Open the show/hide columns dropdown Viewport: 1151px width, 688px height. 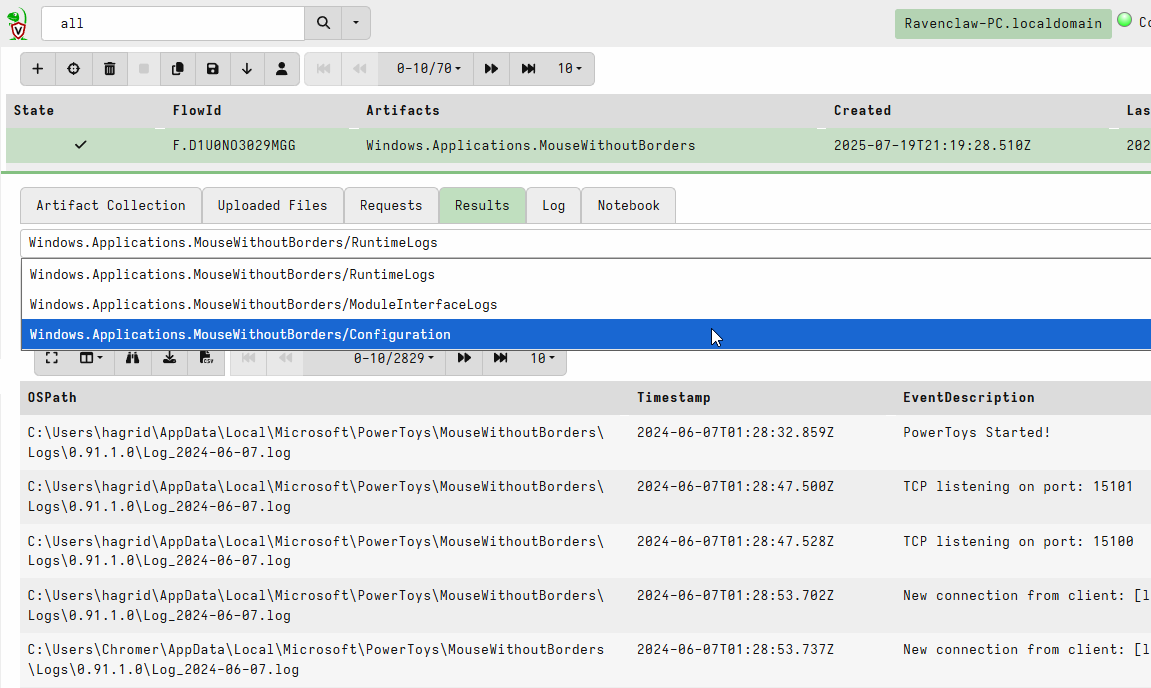(x=91, y=358)
